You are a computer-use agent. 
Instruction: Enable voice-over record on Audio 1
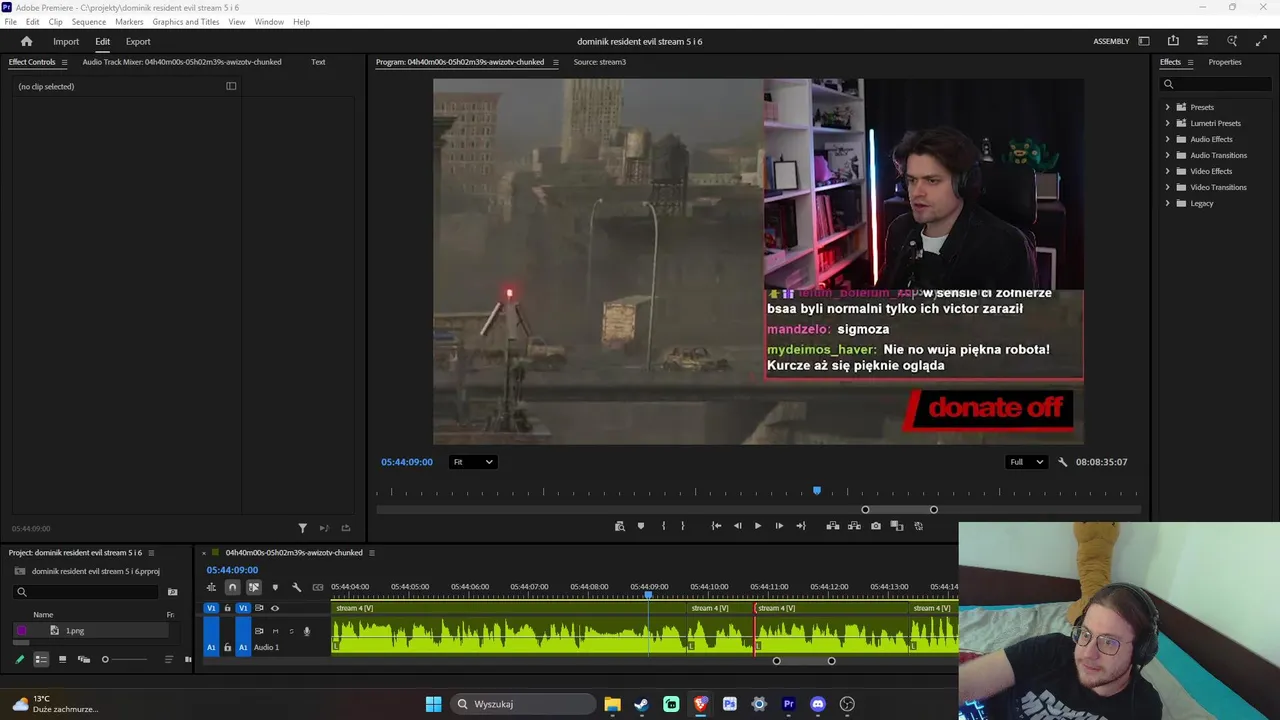coord(307,631)
